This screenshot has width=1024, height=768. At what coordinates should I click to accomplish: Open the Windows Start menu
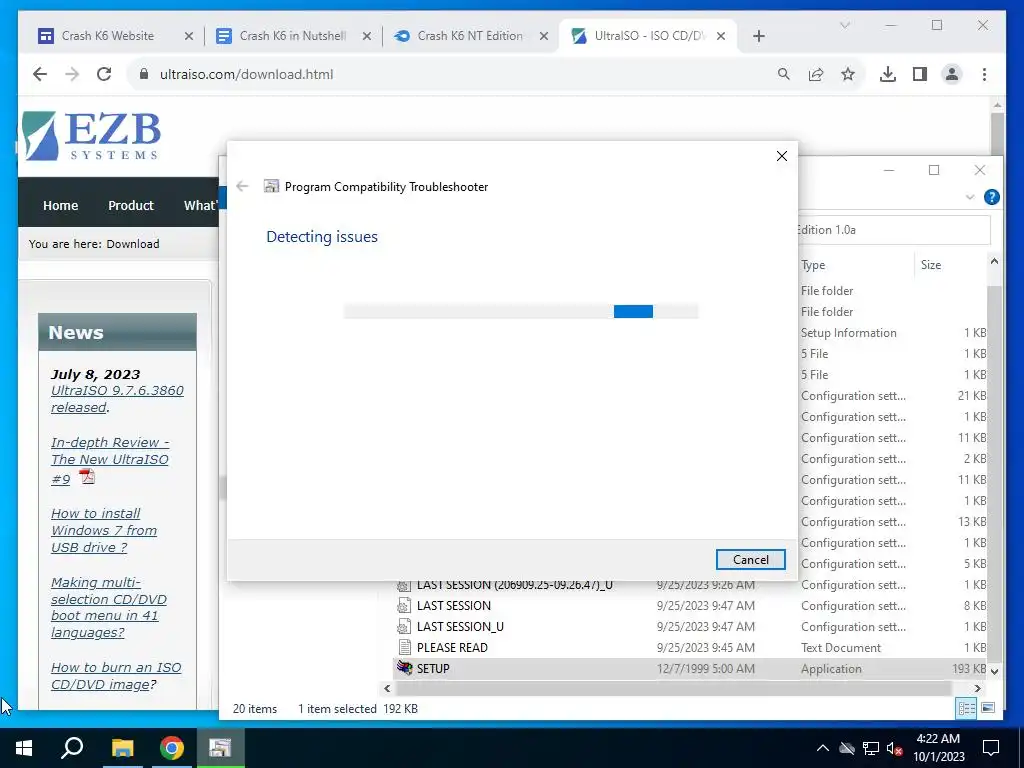point(24,748)
